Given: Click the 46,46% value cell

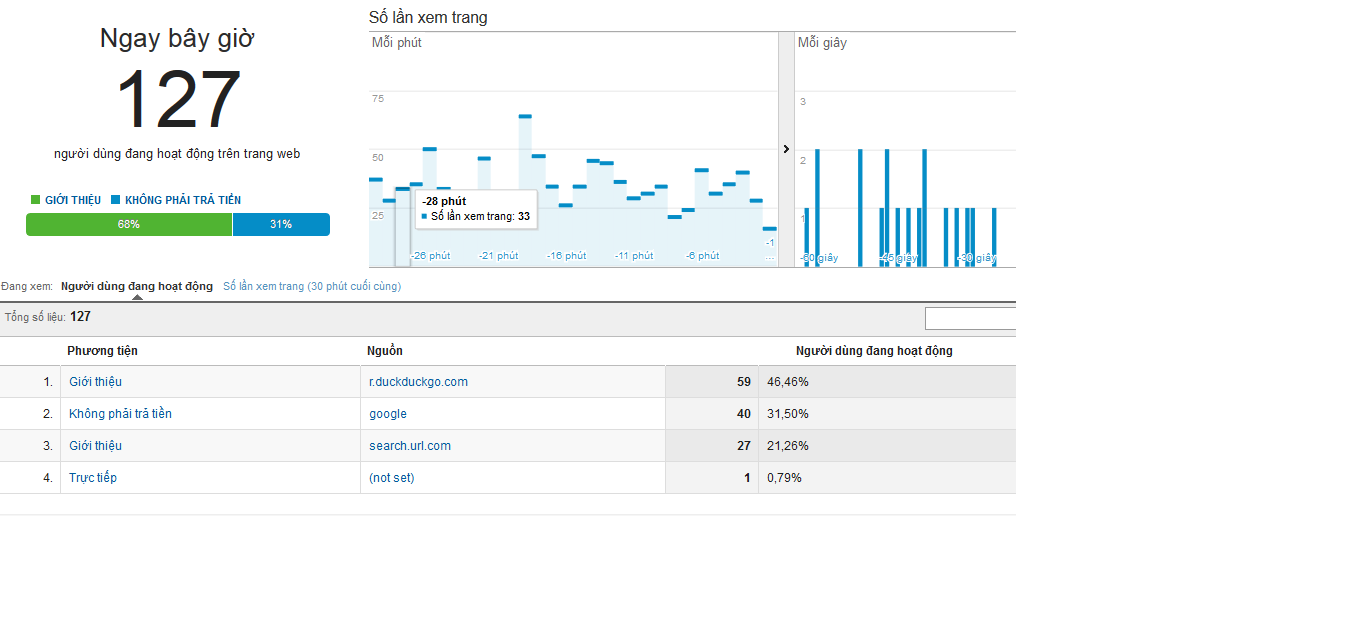Looking at the screenshot, I should 887,382.
